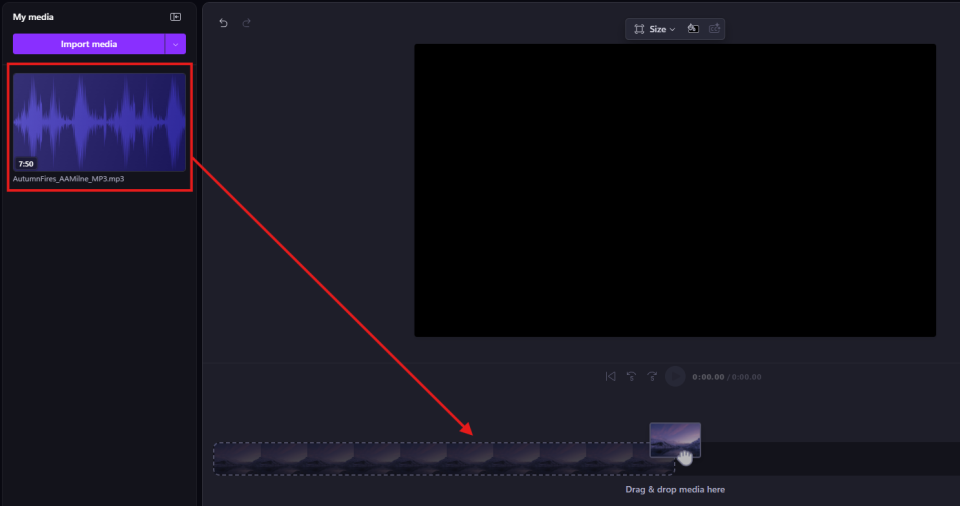Screen dimensions: 960x506
Task: Click the background icon next to Size
Action: coord(693,29)
